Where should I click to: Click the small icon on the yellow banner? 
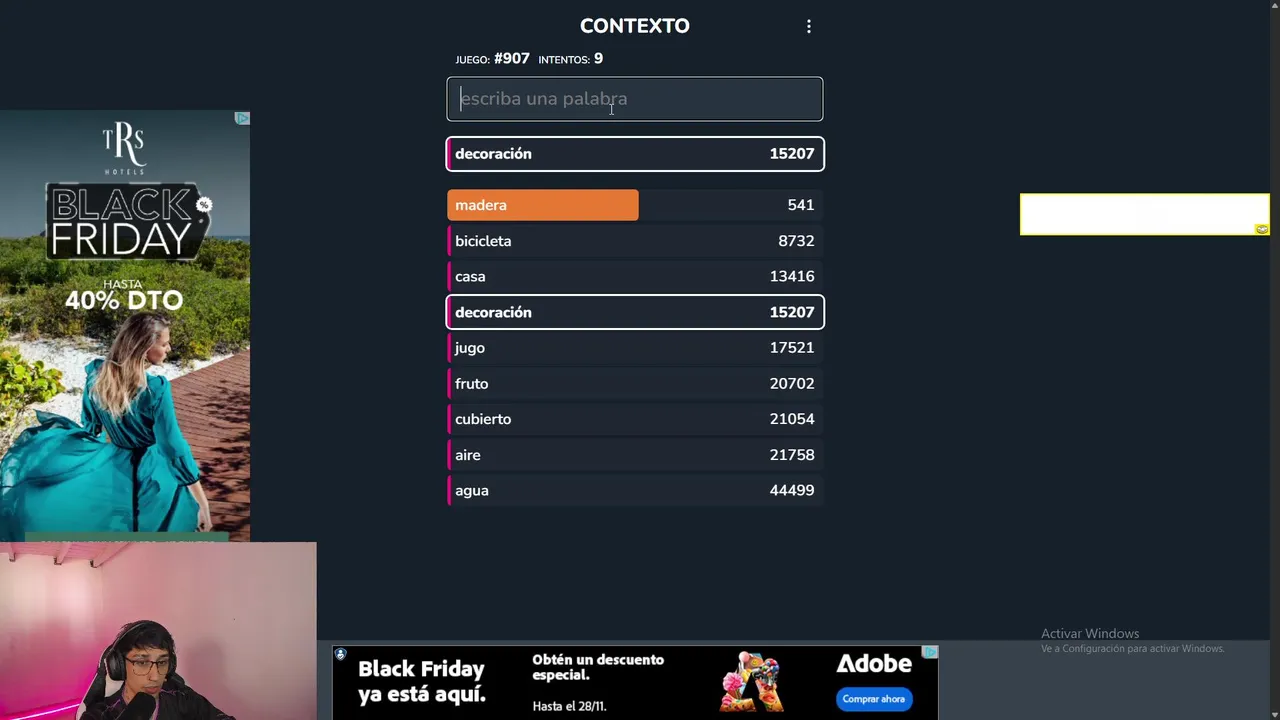[x=1262, y=229]
